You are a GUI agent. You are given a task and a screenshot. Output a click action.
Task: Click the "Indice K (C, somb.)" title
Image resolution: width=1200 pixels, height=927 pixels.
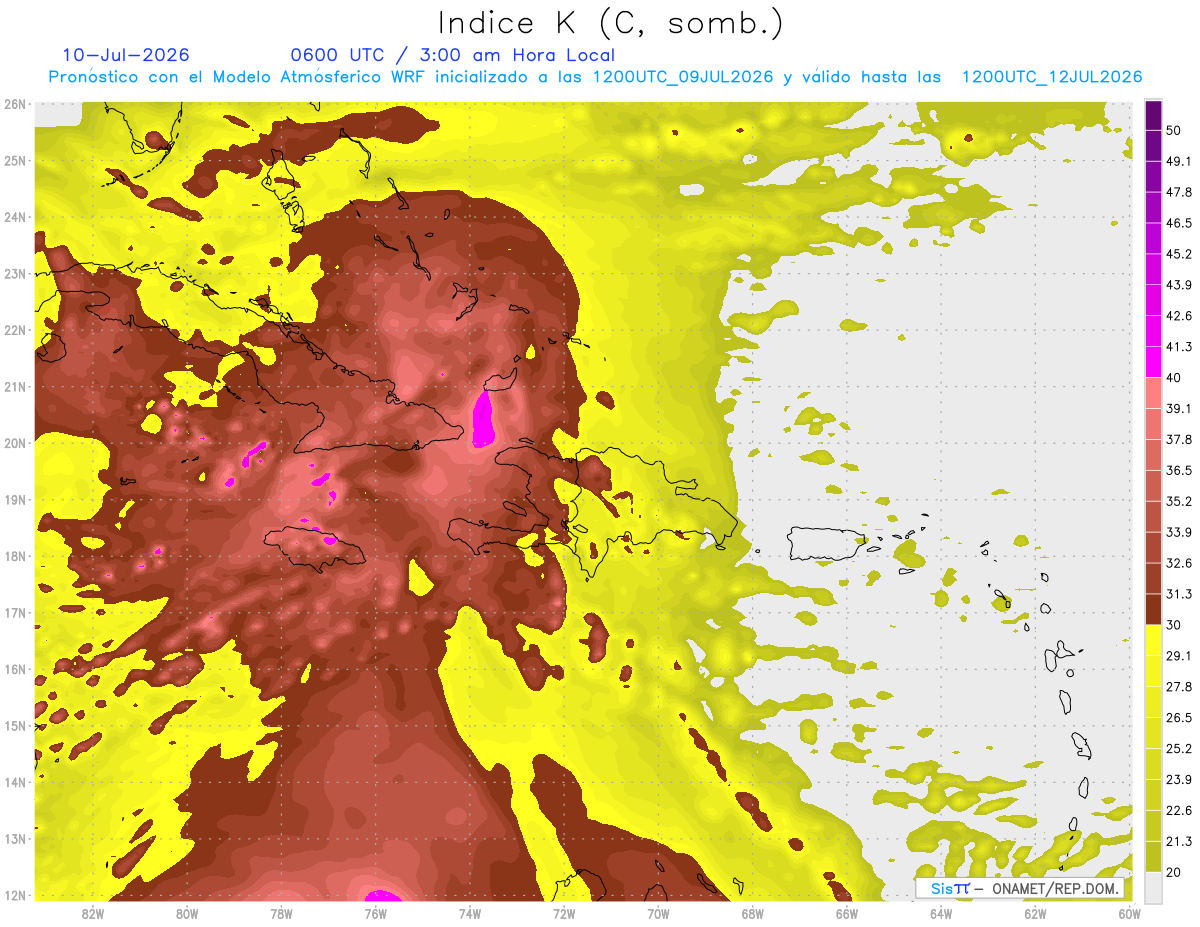pos(610,23)
